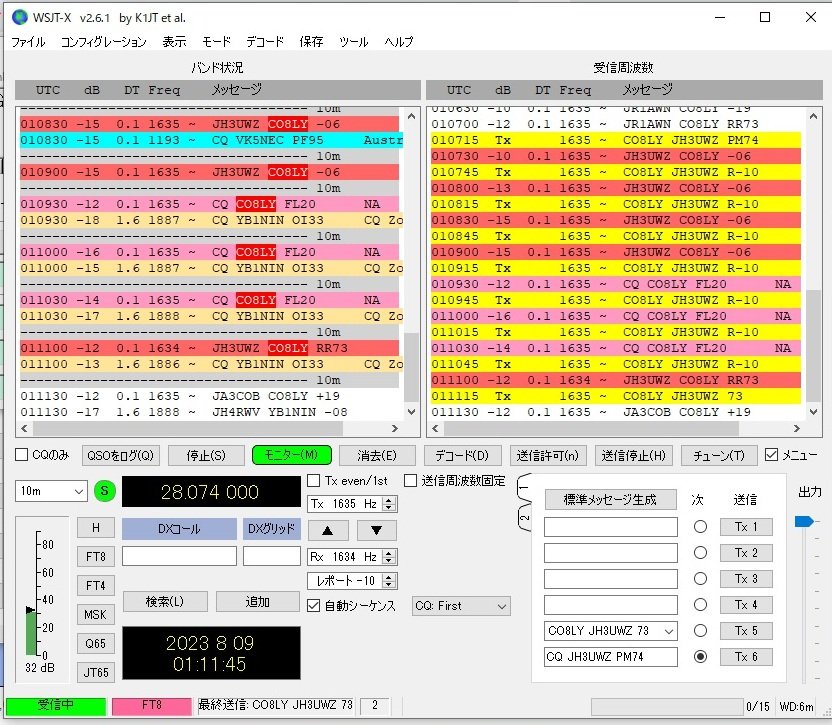The width and height of the screenshot is (832, 725).
Task: Toggle the green モニター(M) button
Action: tap(291, 455)
